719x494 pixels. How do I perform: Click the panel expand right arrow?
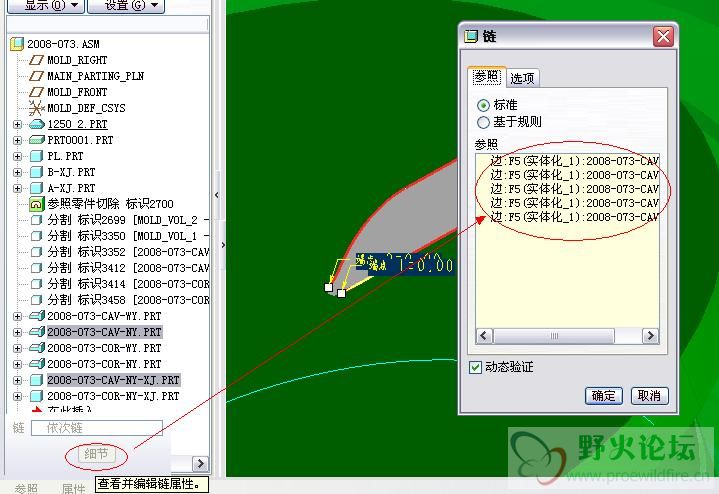tap(223, 245)
